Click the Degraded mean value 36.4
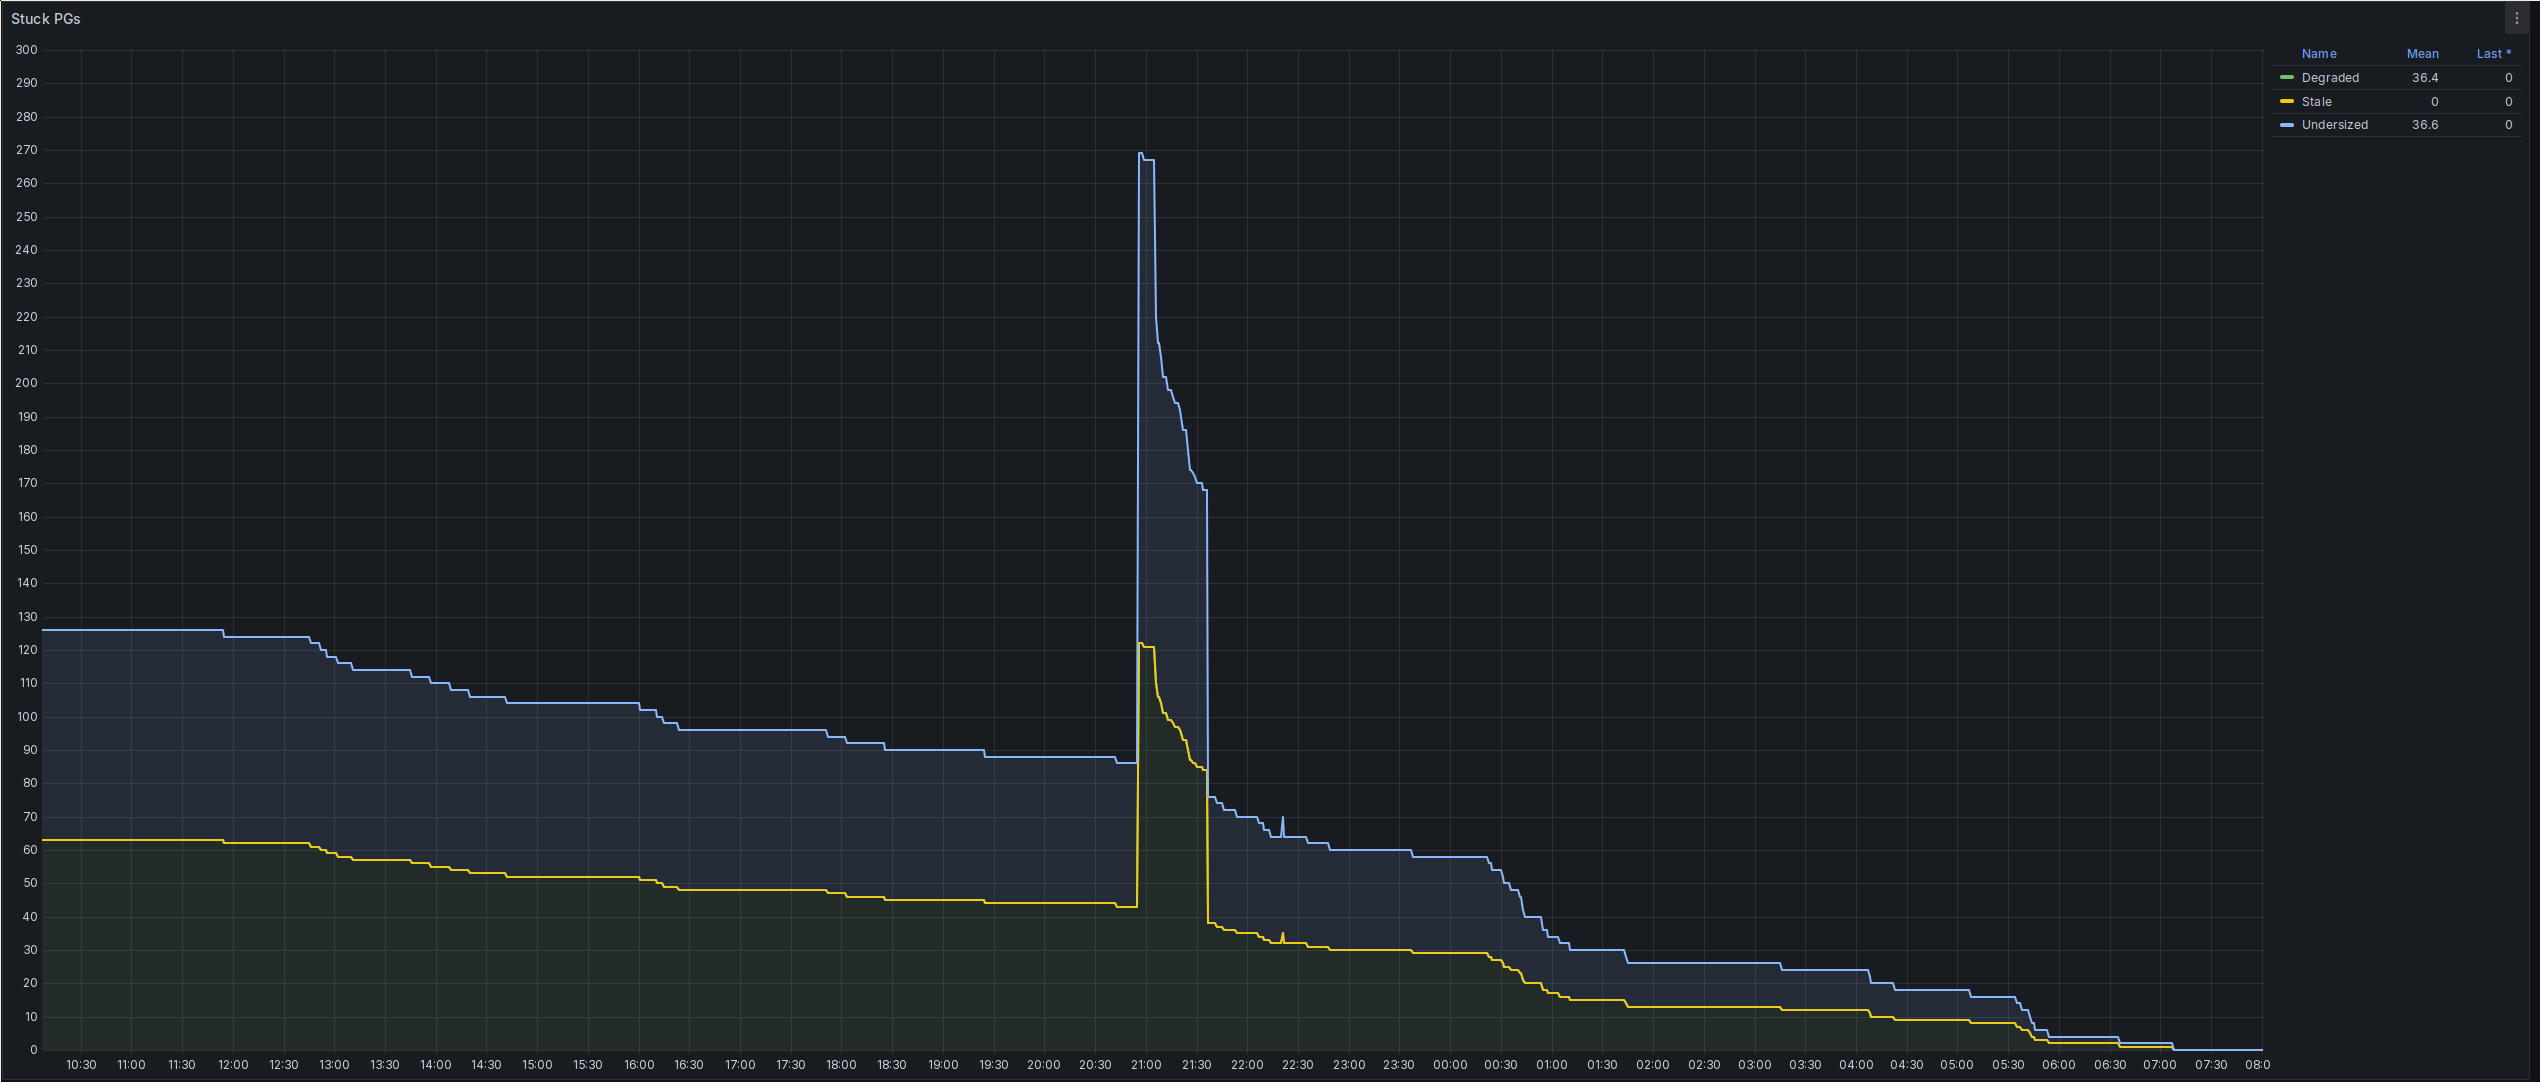 (x=2424, y=78)
